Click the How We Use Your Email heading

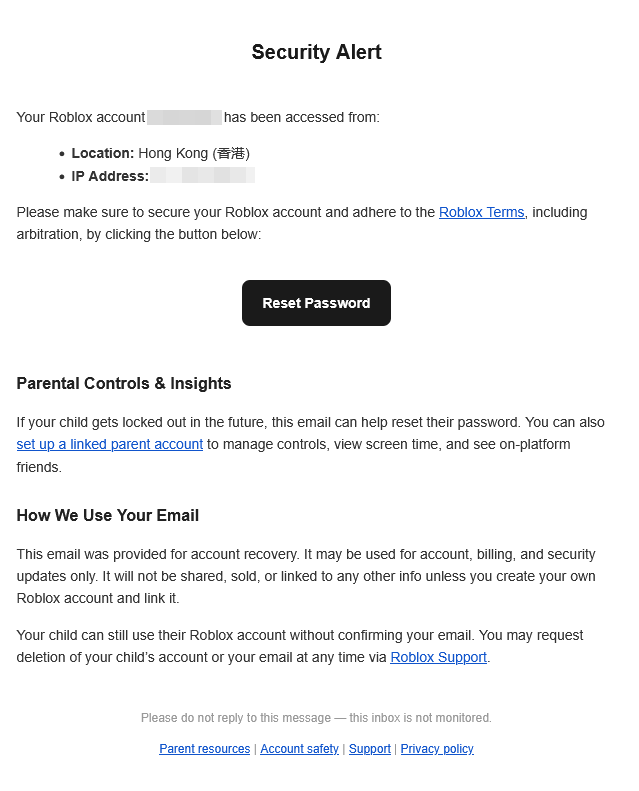(x=108, y=515)
